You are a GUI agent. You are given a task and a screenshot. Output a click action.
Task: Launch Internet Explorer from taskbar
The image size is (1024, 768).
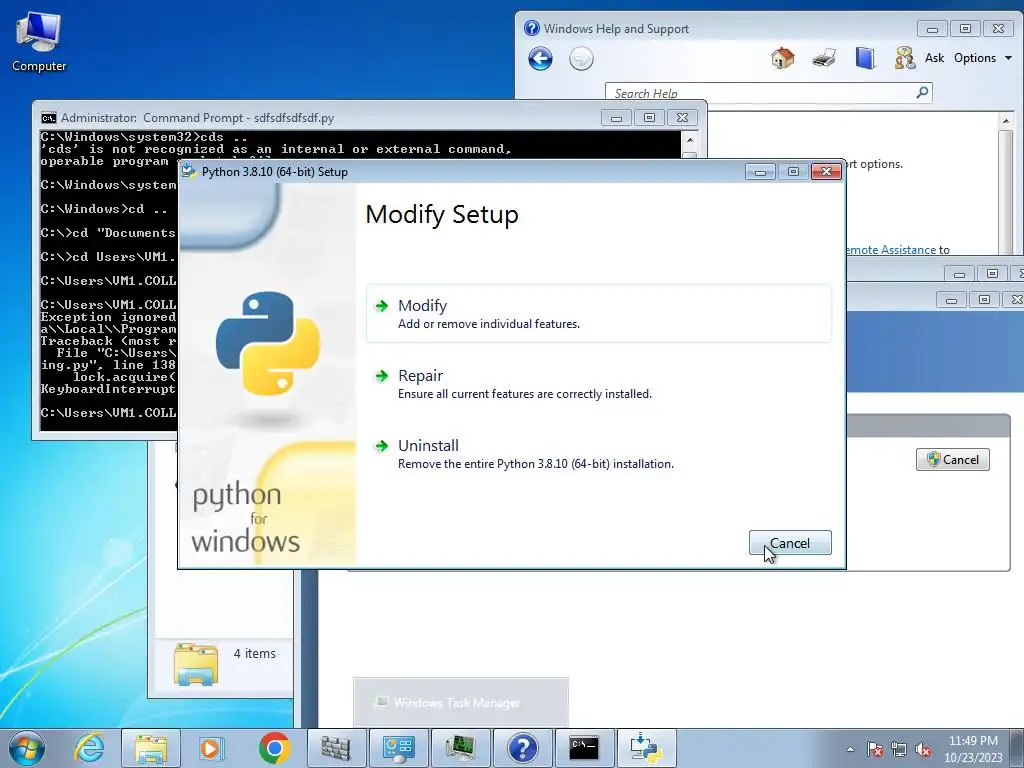tap(89, 748)
